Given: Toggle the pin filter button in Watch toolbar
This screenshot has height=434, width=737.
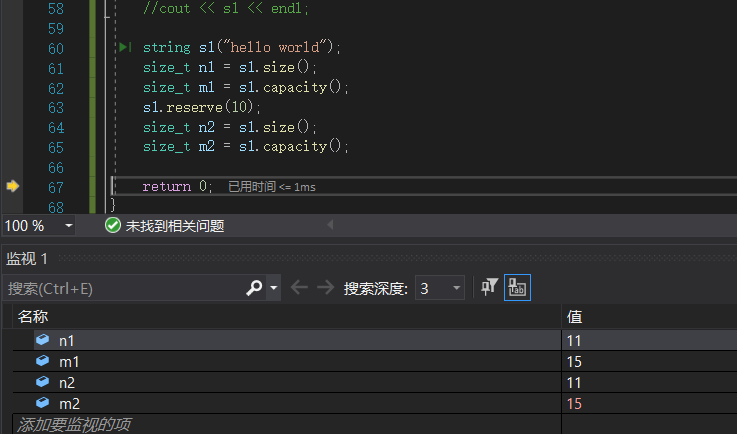Looking at the screenshot, I should coord(489,288).
